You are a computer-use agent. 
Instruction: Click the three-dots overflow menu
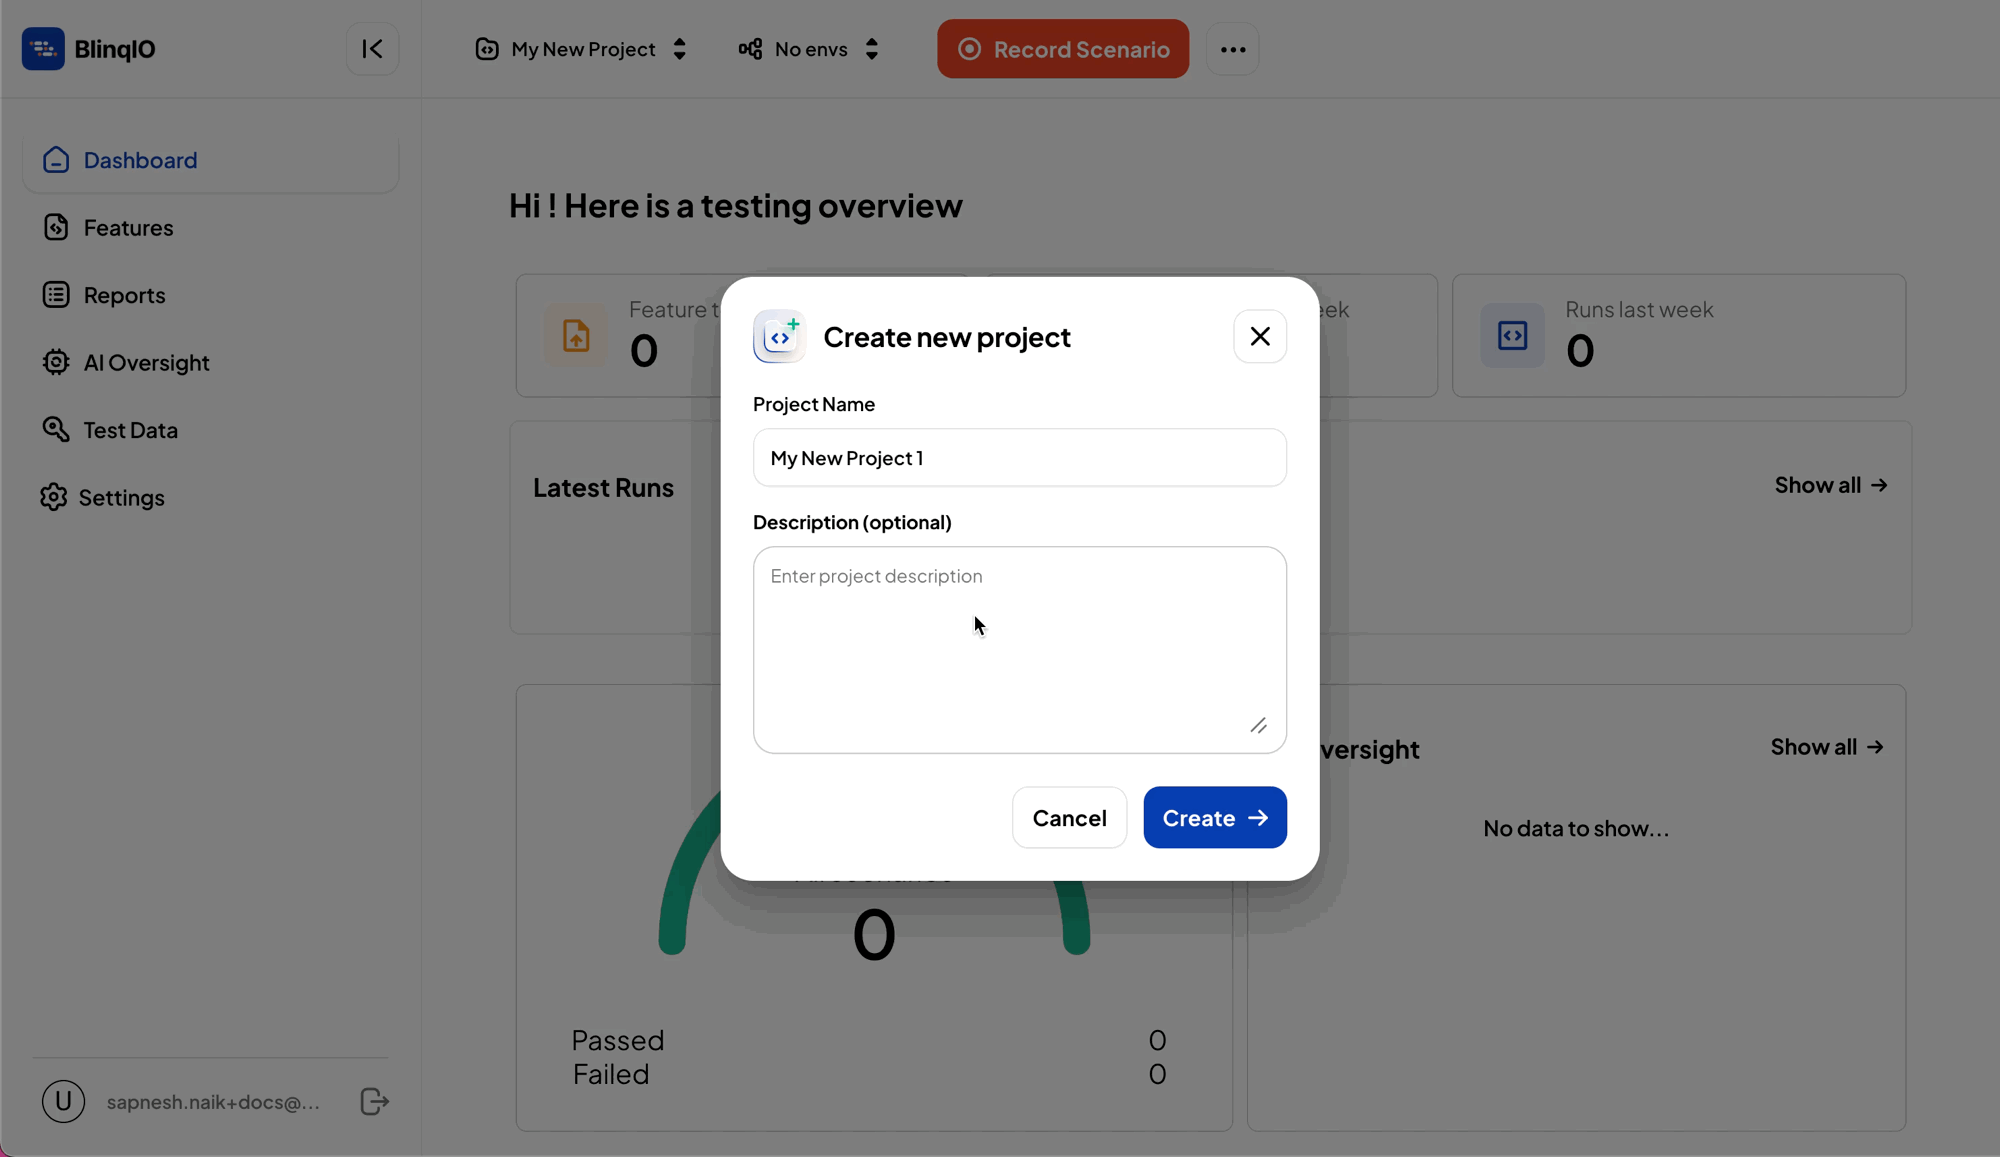(x=1233, y=48)
